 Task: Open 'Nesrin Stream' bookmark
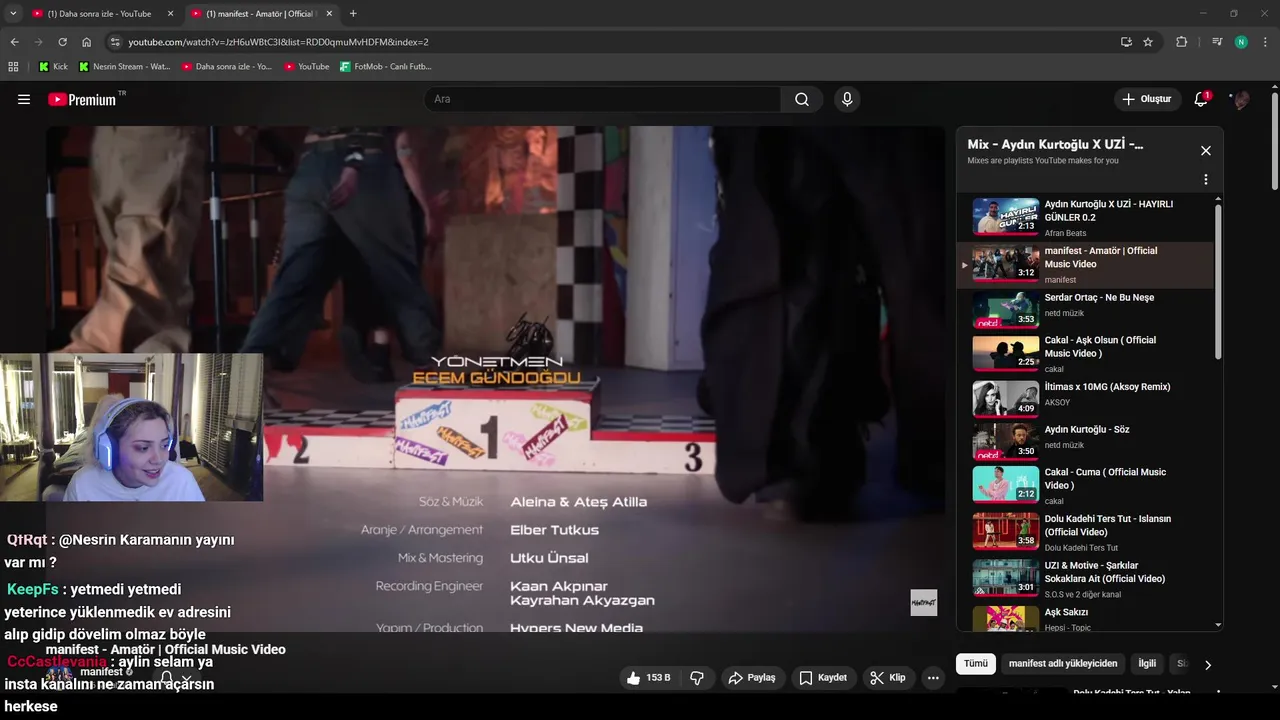(x=125, y=66)
